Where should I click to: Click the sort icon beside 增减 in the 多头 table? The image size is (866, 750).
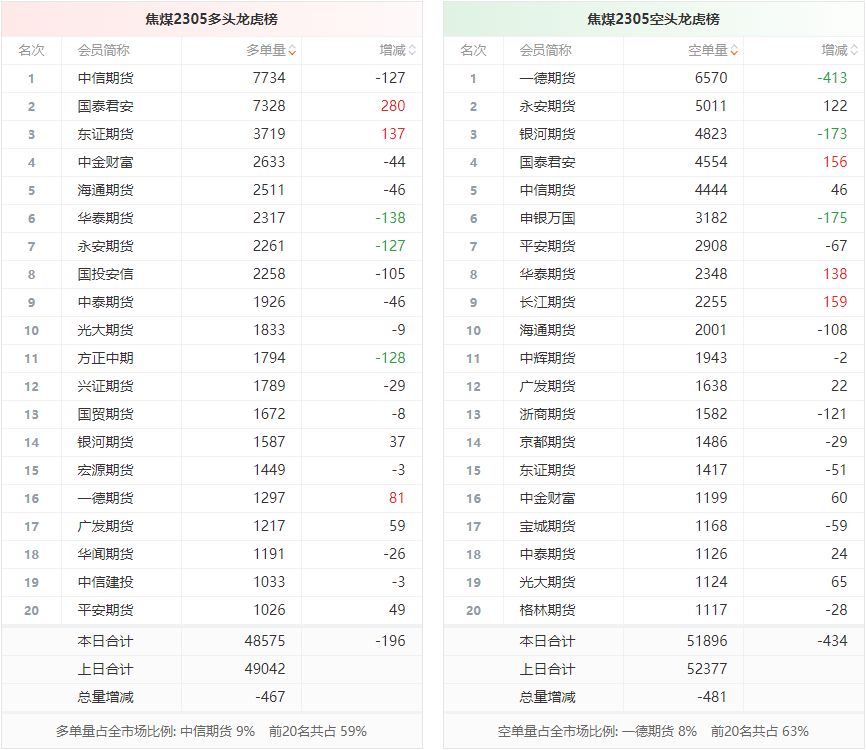[x=412, y=50]
